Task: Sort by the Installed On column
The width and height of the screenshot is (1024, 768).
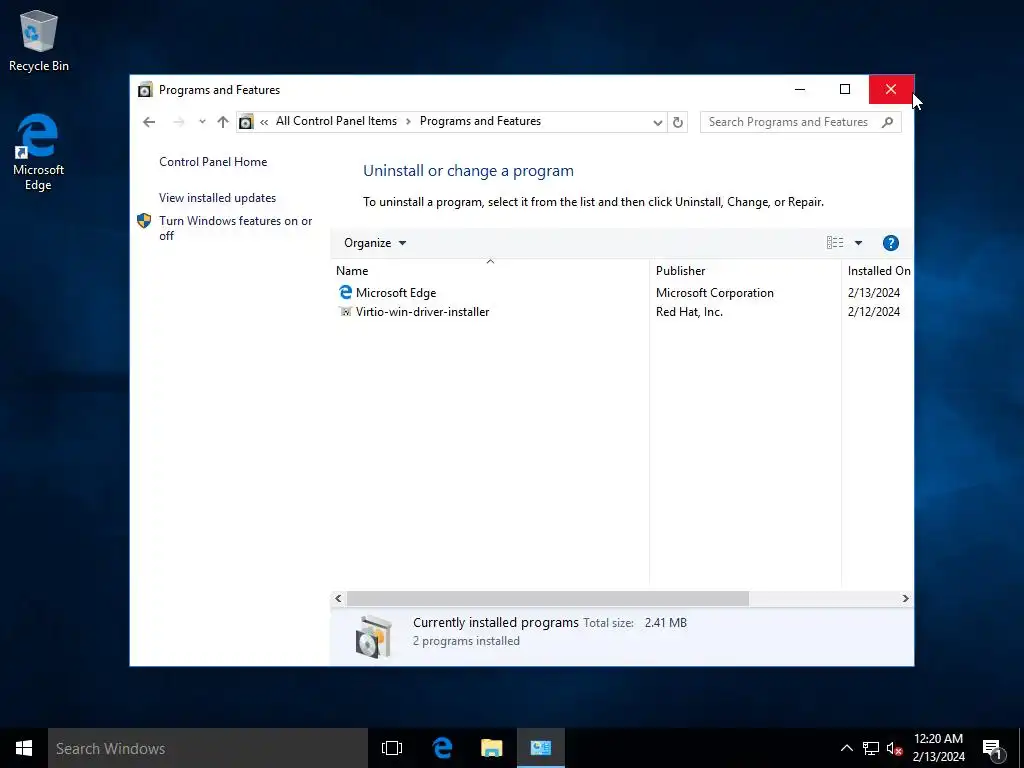Action: click(879, 270)
